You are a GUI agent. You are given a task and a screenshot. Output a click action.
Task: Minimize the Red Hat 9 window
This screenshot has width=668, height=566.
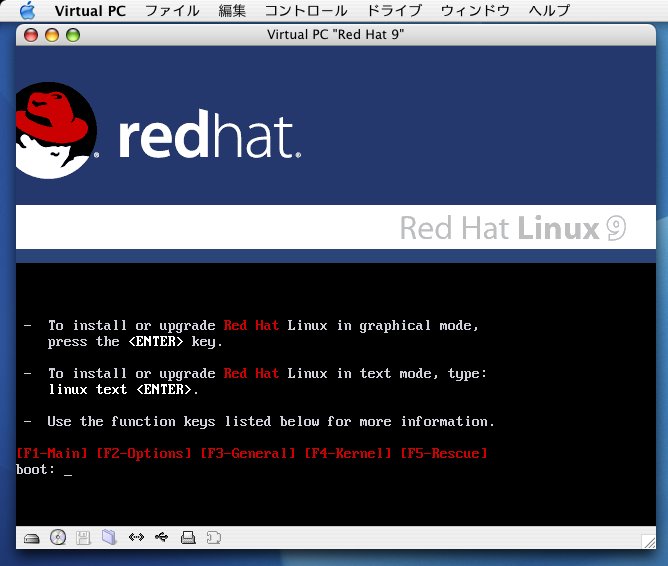pyautogui.click(x=52, y=35)
